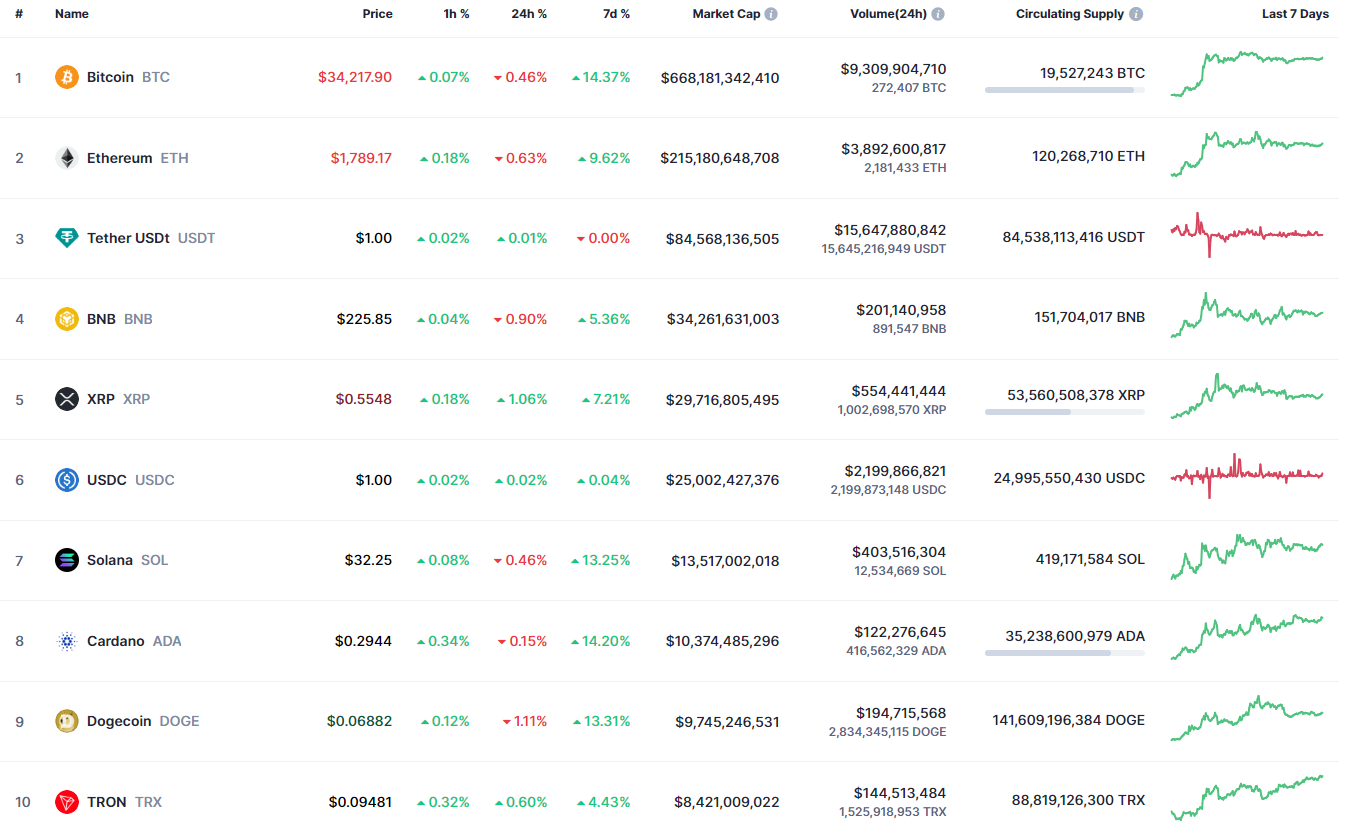Open the Volume(24h) info icon
Image resolution: width=1345 pixels, height=837 pixels.
(938, 14)
